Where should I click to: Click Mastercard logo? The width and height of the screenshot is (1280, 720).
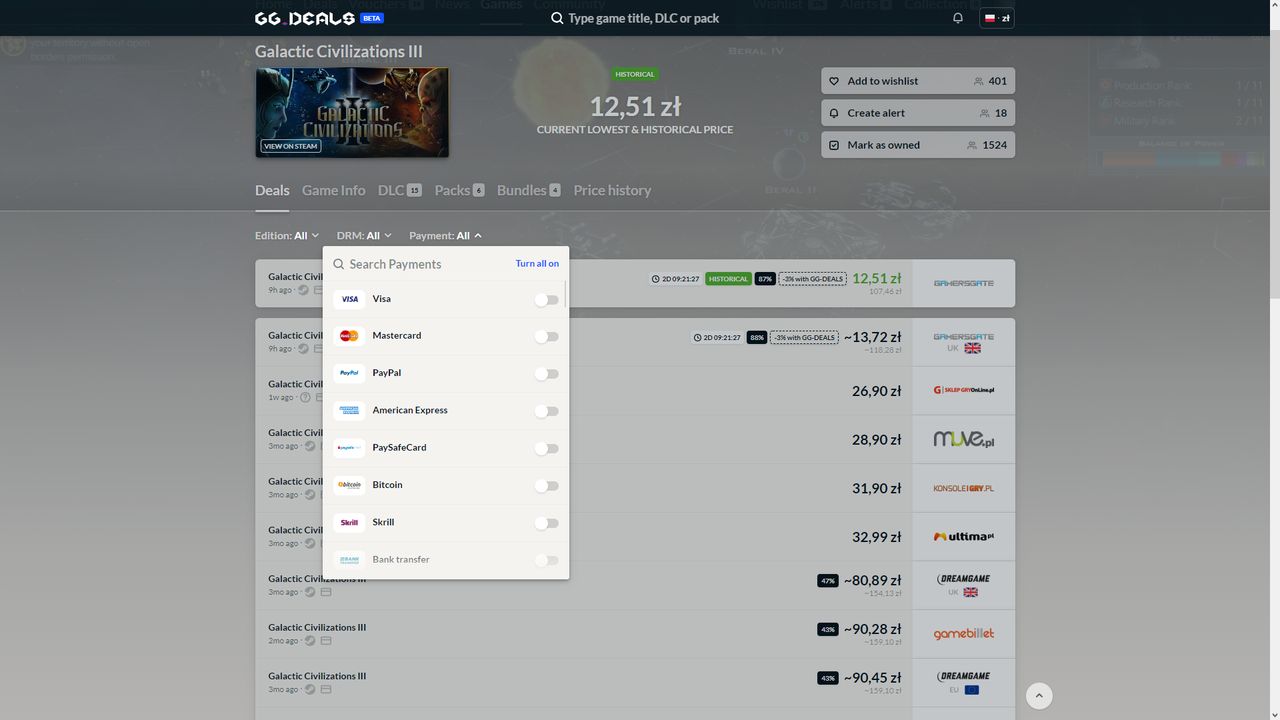349,336
